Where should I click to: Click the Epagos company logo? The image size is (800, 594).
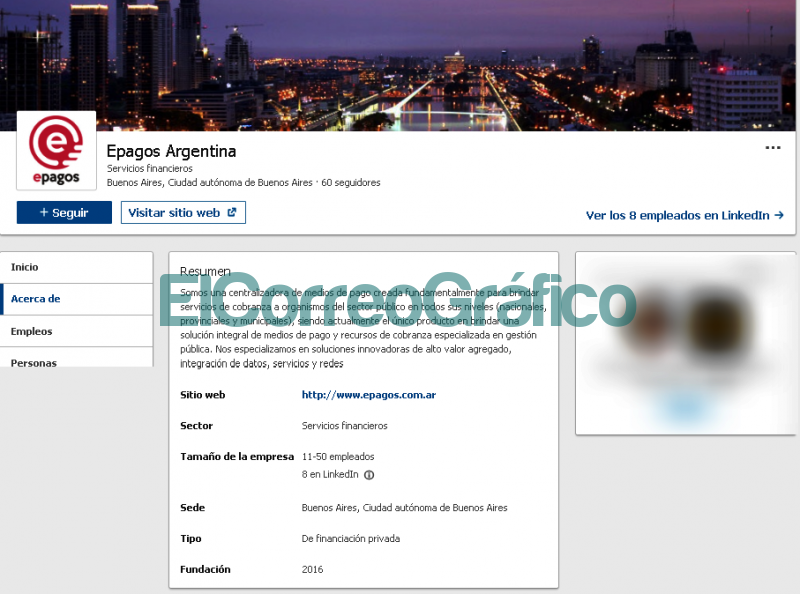(x=57, y=151)
